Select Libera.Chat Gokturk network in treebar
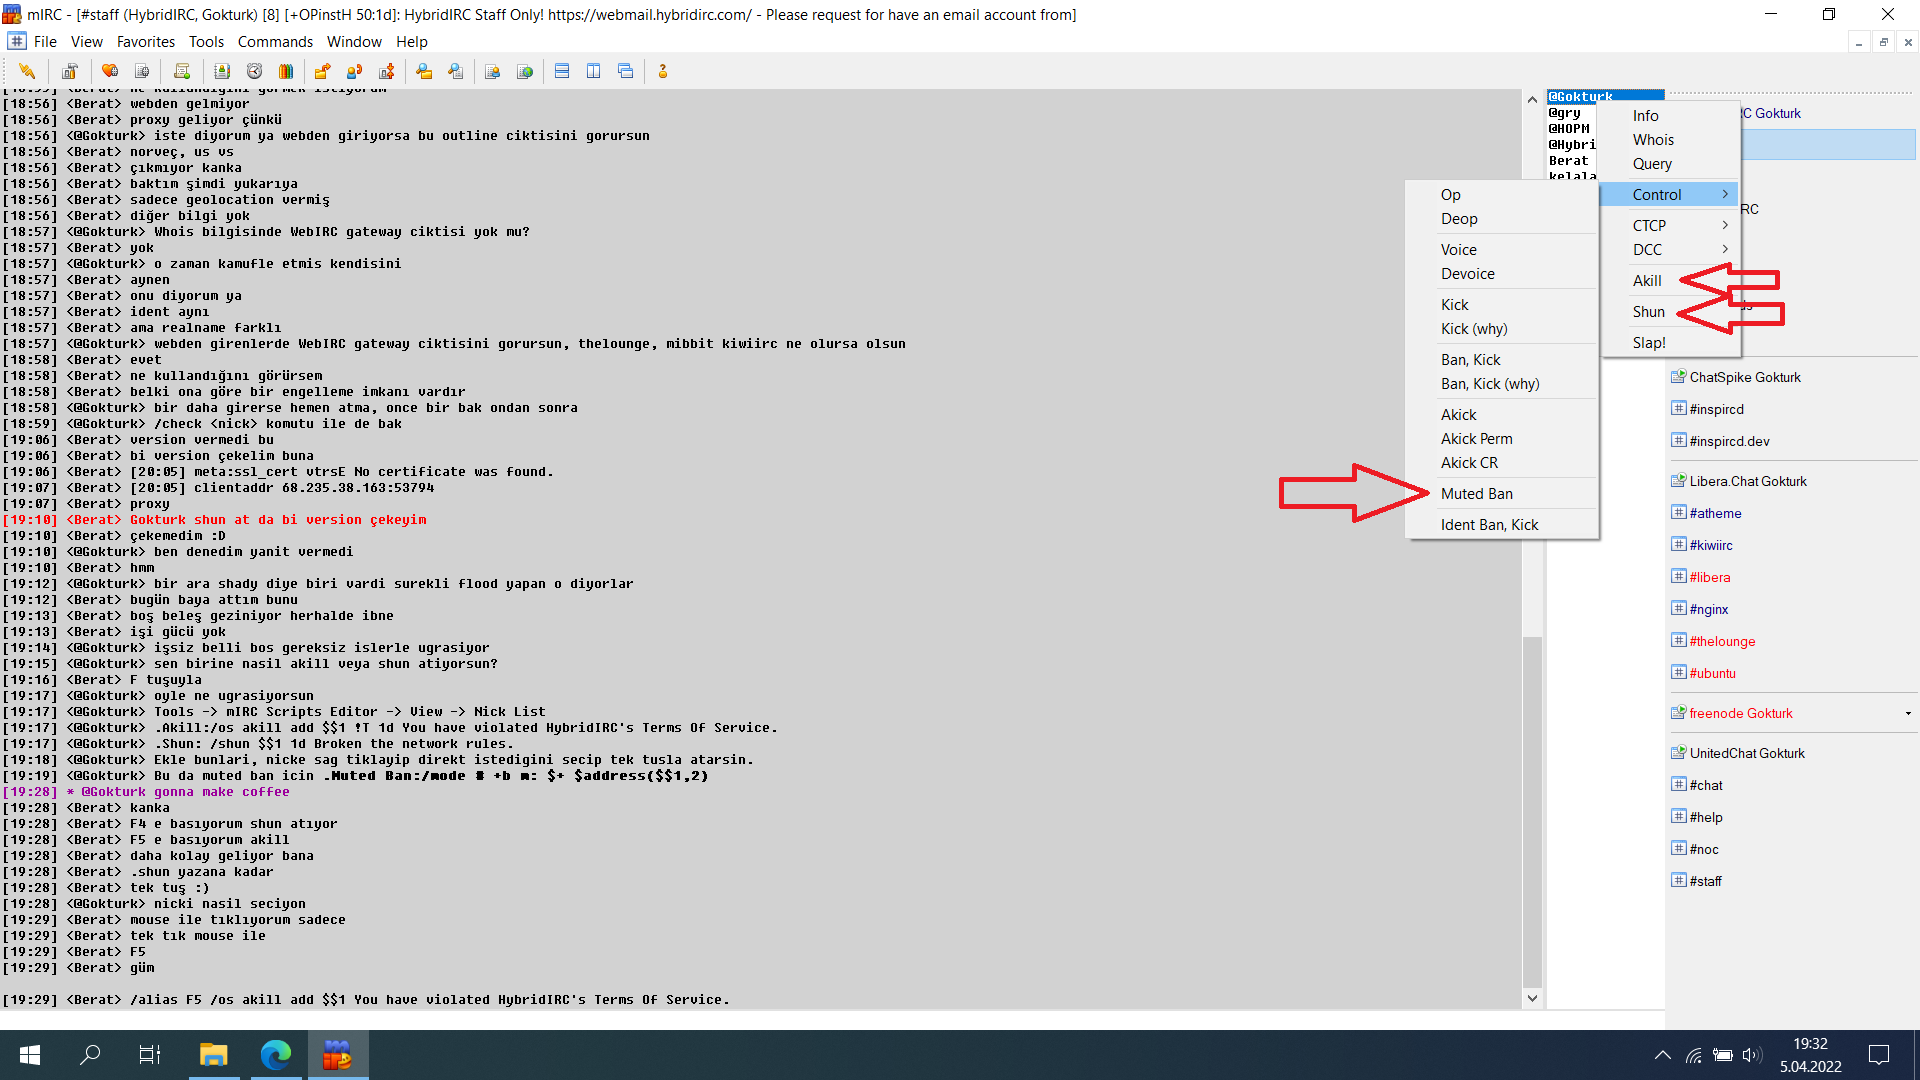The image size is (1920, 1080). coord(1748,481)
